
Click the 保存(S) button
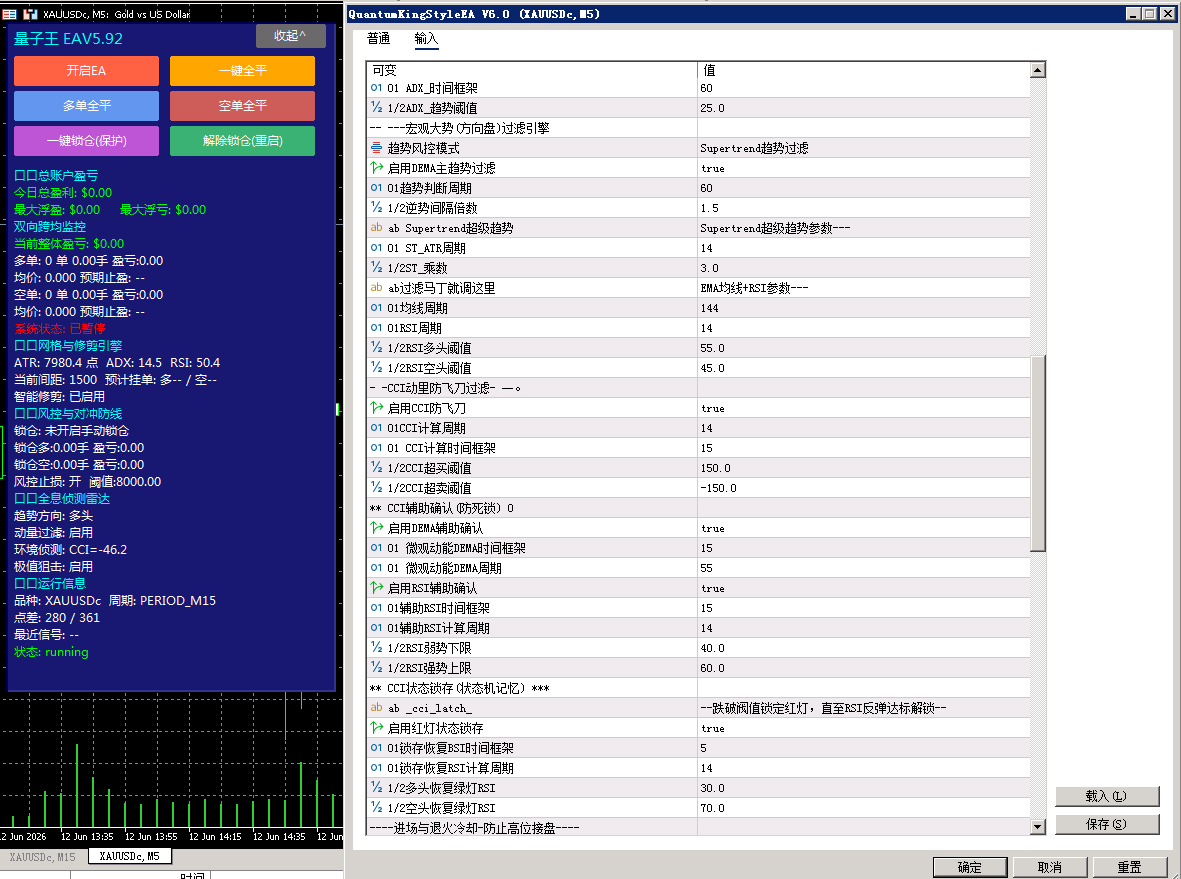1106,824
